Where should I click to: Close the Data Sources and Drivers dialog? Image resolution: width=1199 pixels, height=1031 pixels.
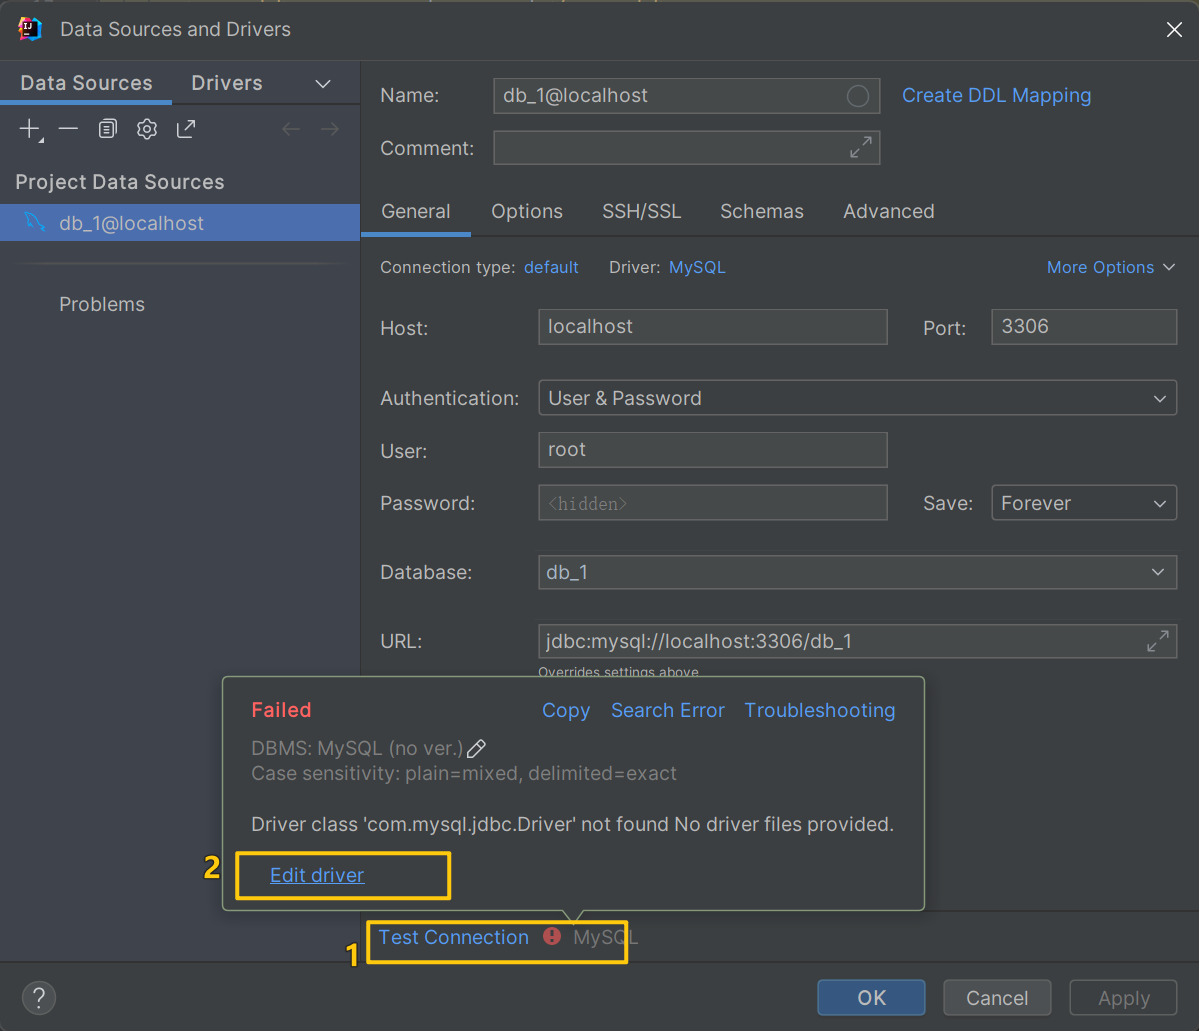[1174, 30]
